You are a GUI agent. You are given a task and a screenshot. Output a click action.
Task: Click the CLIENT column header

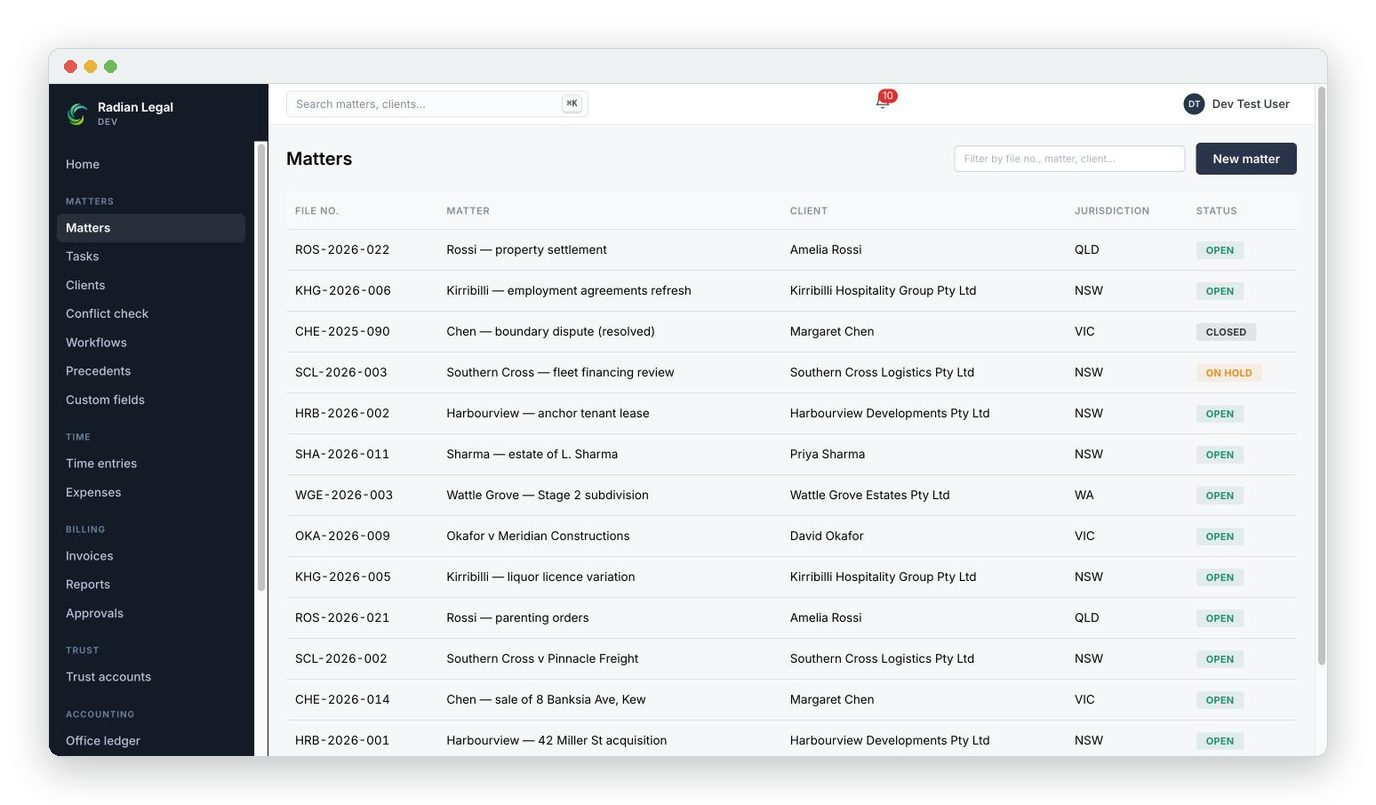pyautogui.click(x=809, y=211)
